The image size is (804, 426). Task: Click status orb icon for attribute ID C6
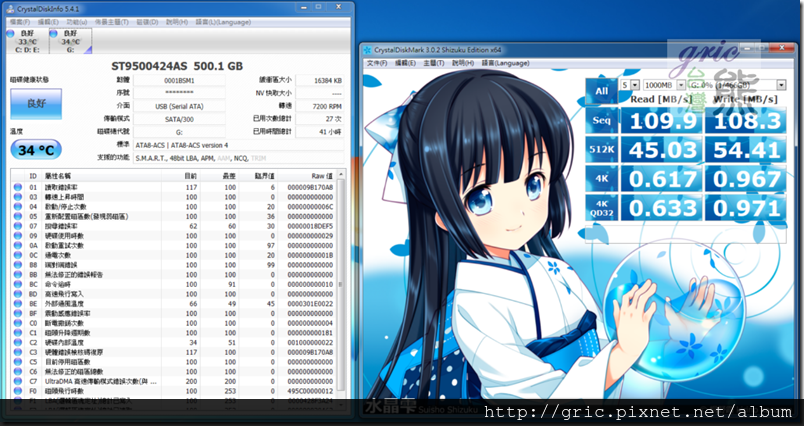18,372
